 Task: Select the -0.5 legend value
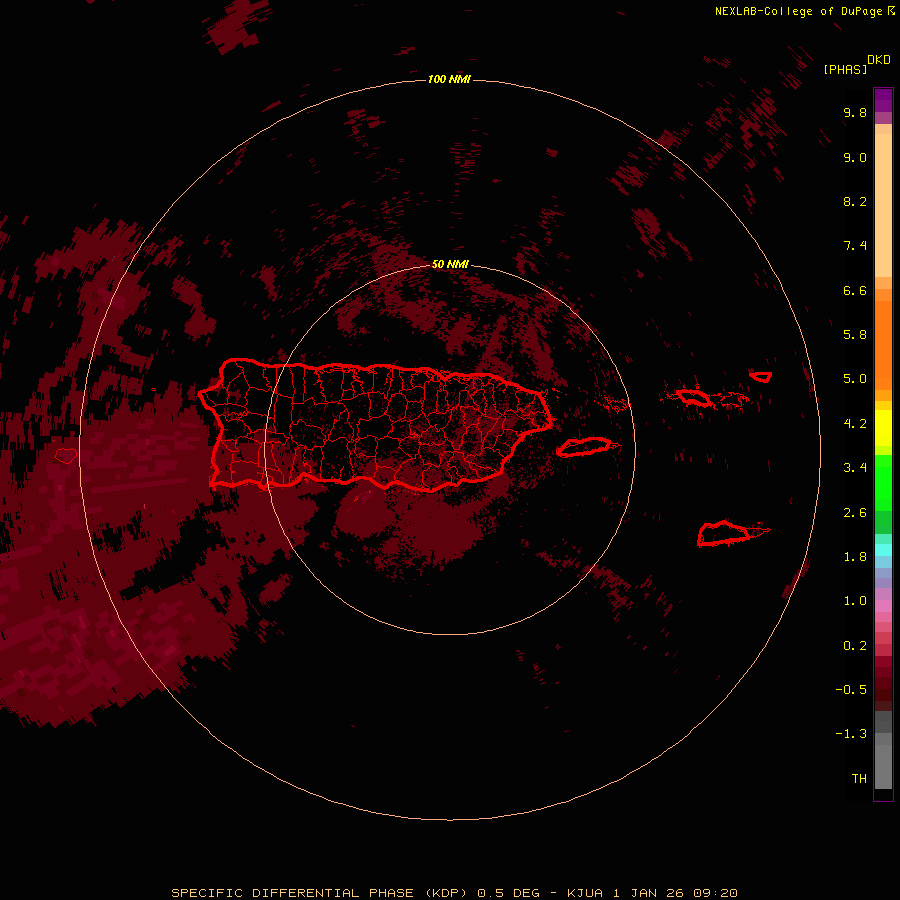click(851, 690)
